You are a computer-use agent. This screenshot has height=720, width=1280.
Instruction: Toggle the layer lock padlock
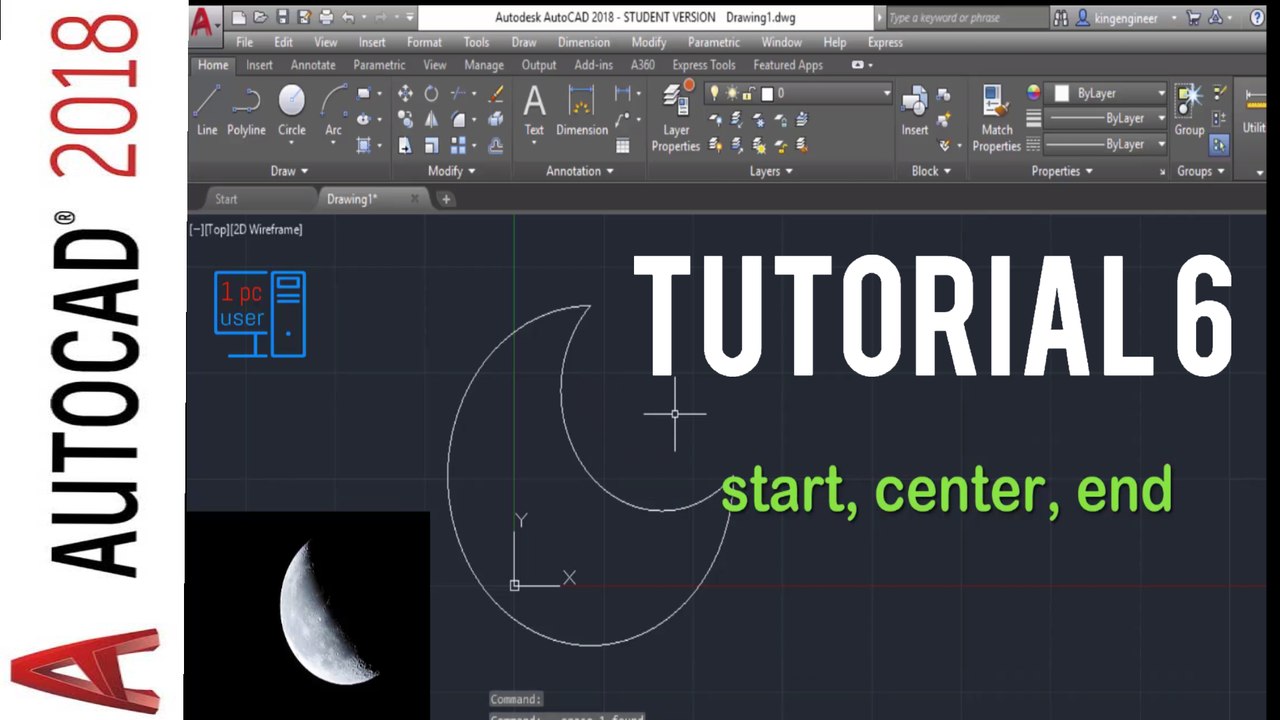pos(750,93)
